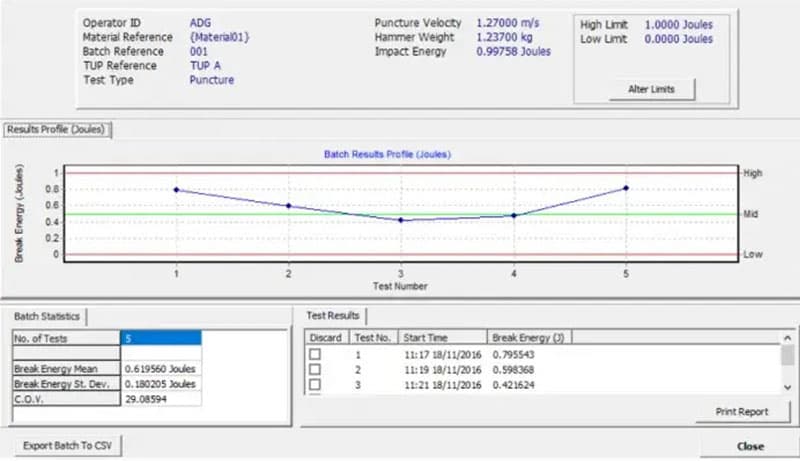Click data point for test 4 on chart
The height and width of the screenshot is (461, 800).
click(514, 215)
